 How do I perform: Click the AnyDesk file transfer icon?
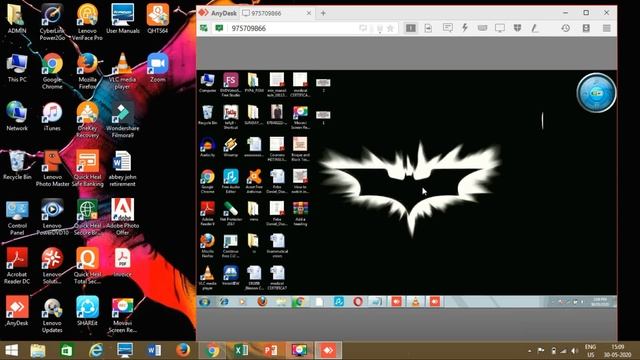[x=428, y=28]
